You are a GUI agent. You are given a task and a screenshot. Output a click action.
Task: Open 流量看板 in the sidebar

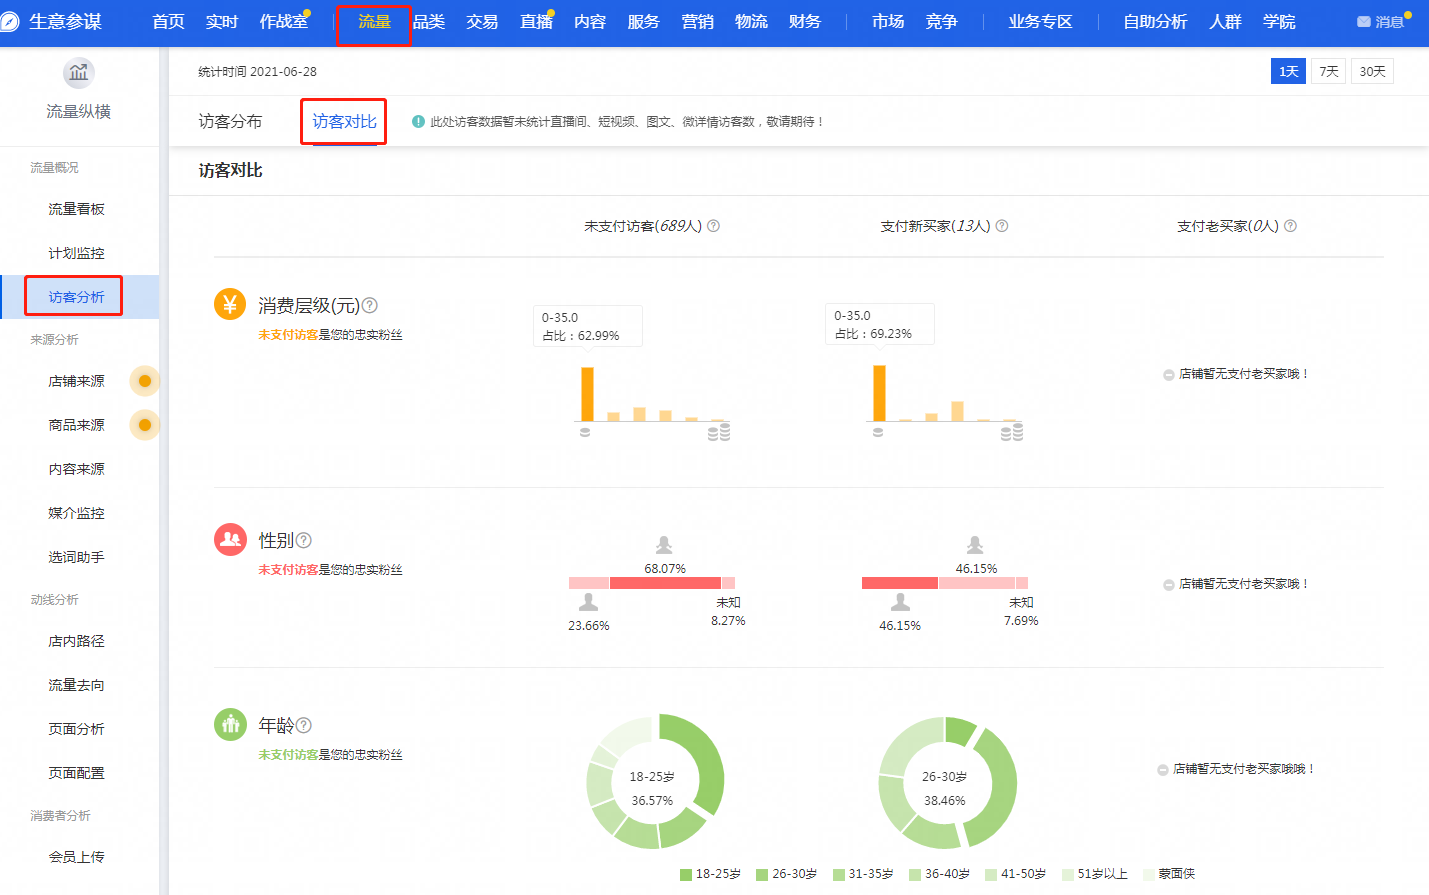point(76,209)
